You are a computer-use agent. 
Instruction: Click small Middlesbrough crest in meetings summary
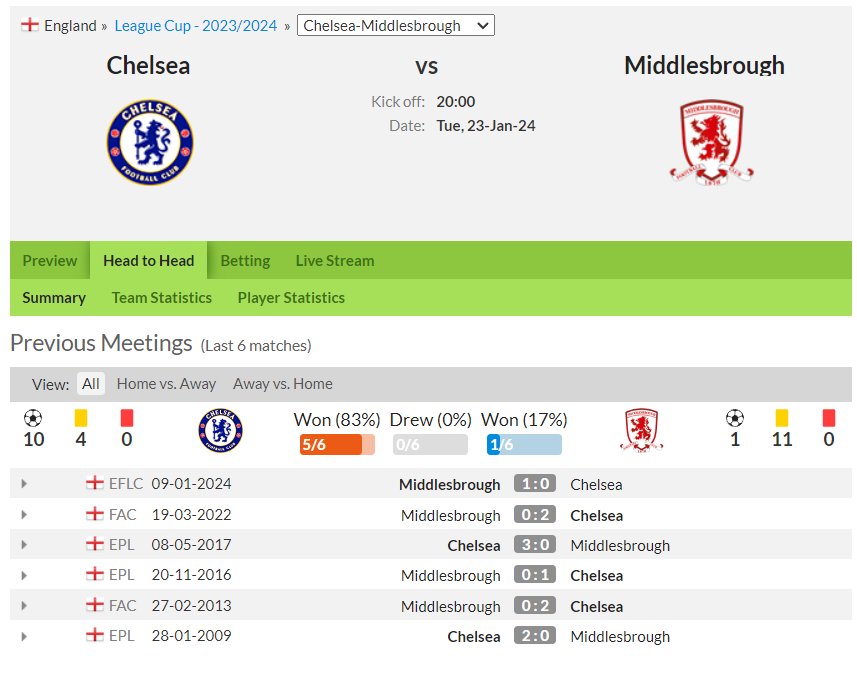(x=642, y=431)
